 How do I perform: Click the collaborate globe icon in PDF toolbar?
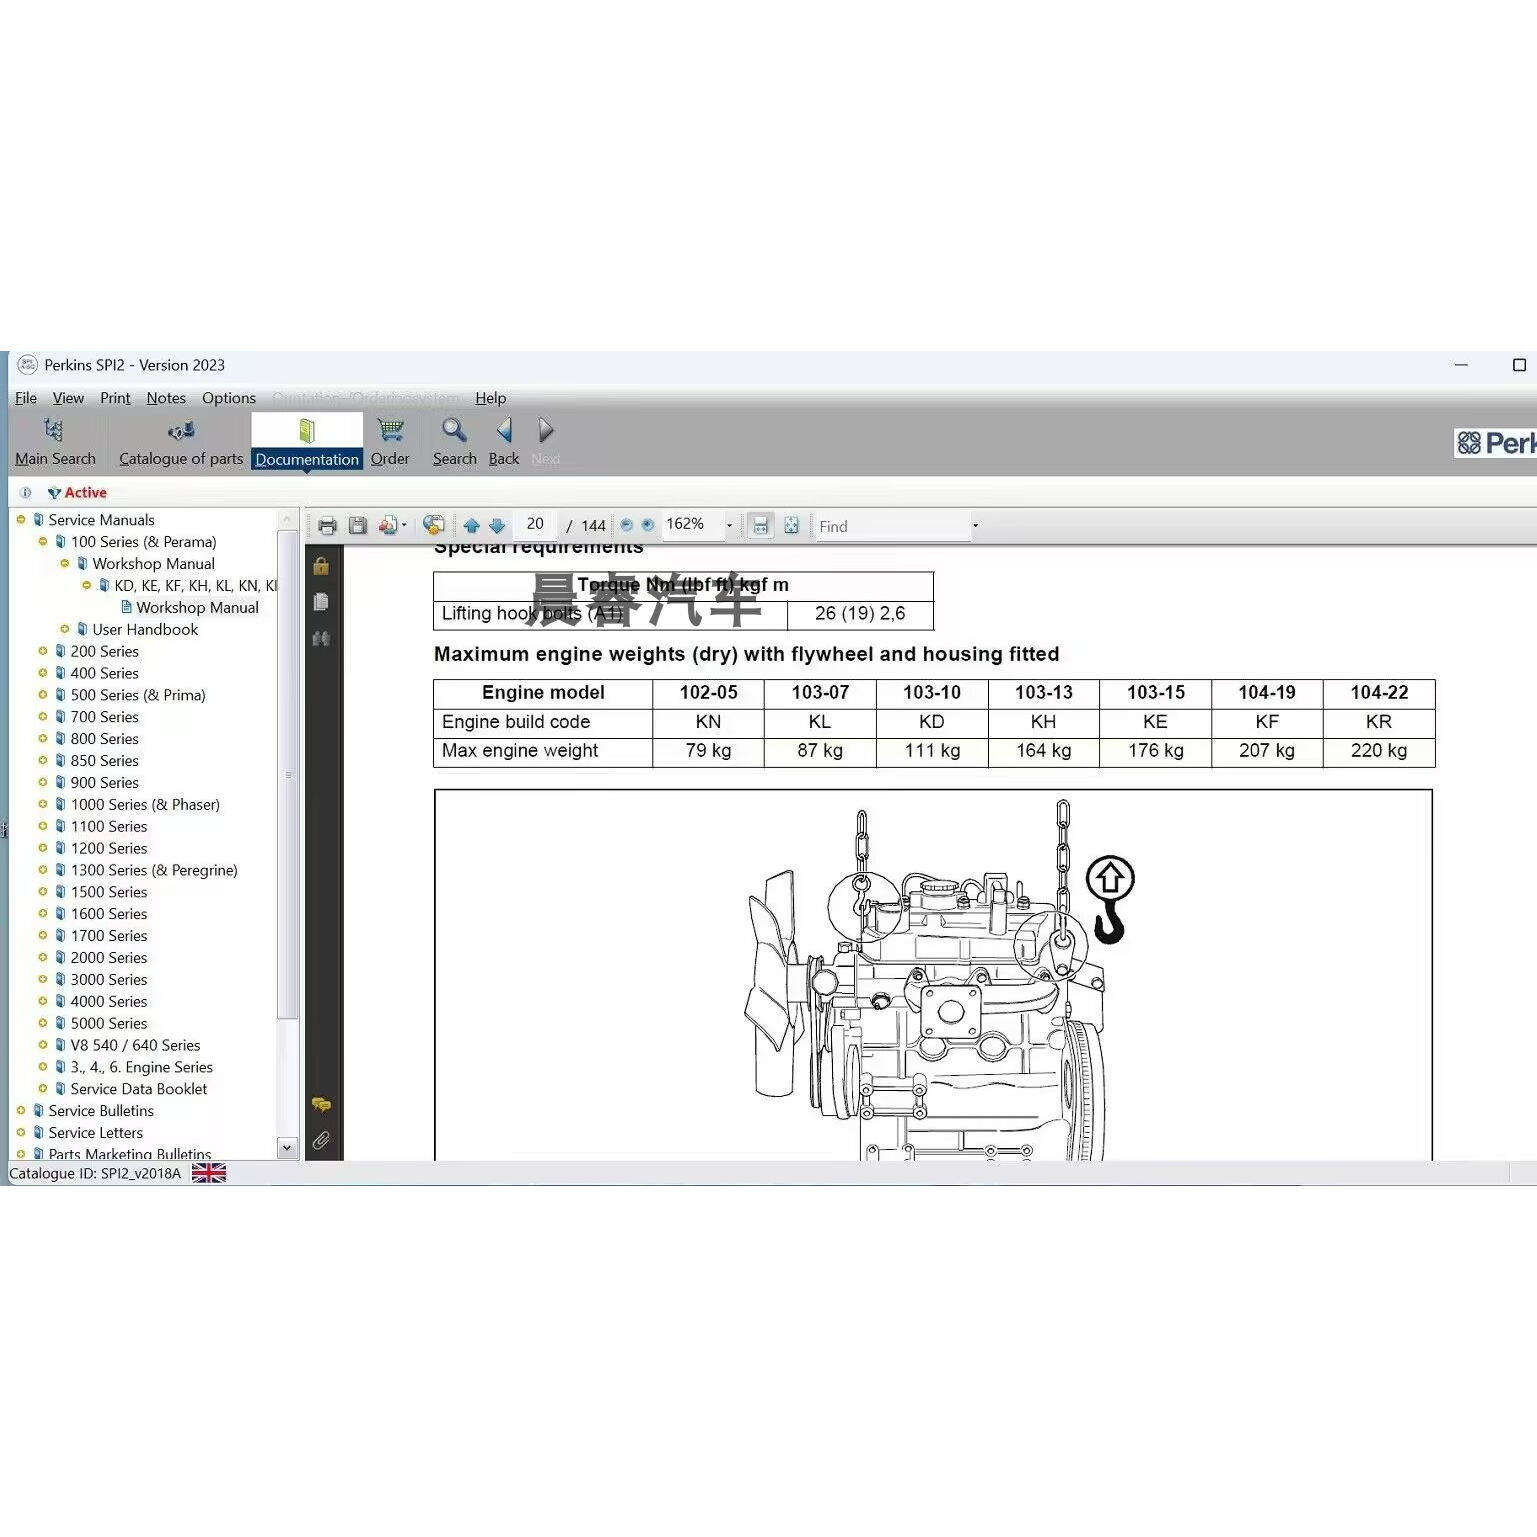[433, 526]
